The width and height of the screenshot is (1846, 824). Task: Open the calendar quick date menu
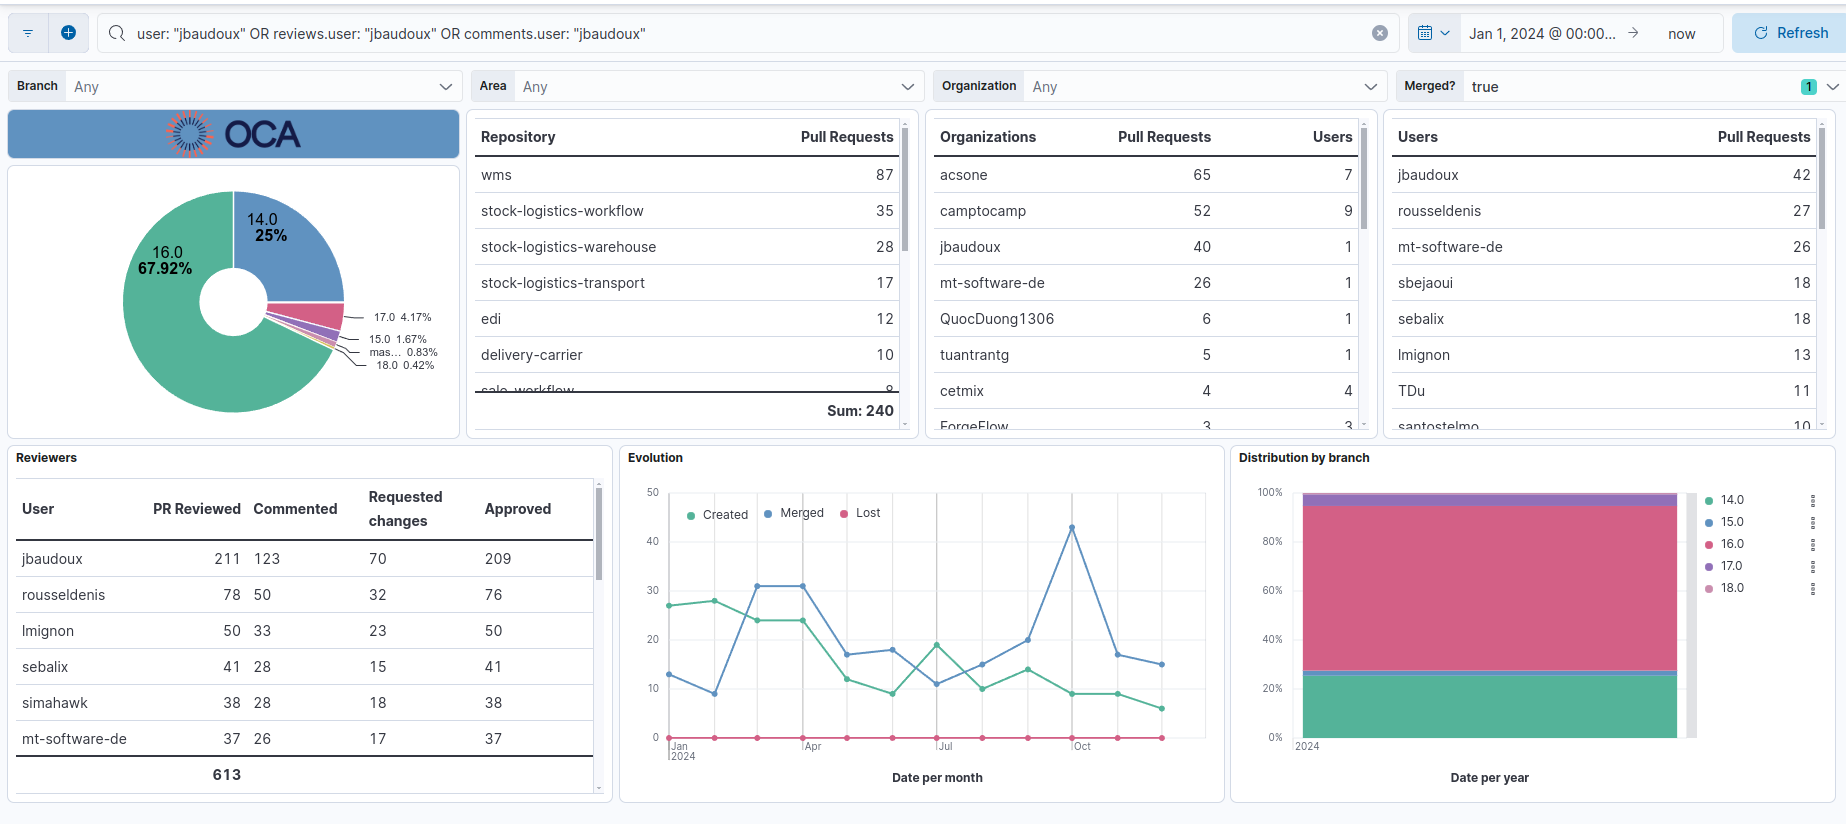click(x=1433, y=33)
